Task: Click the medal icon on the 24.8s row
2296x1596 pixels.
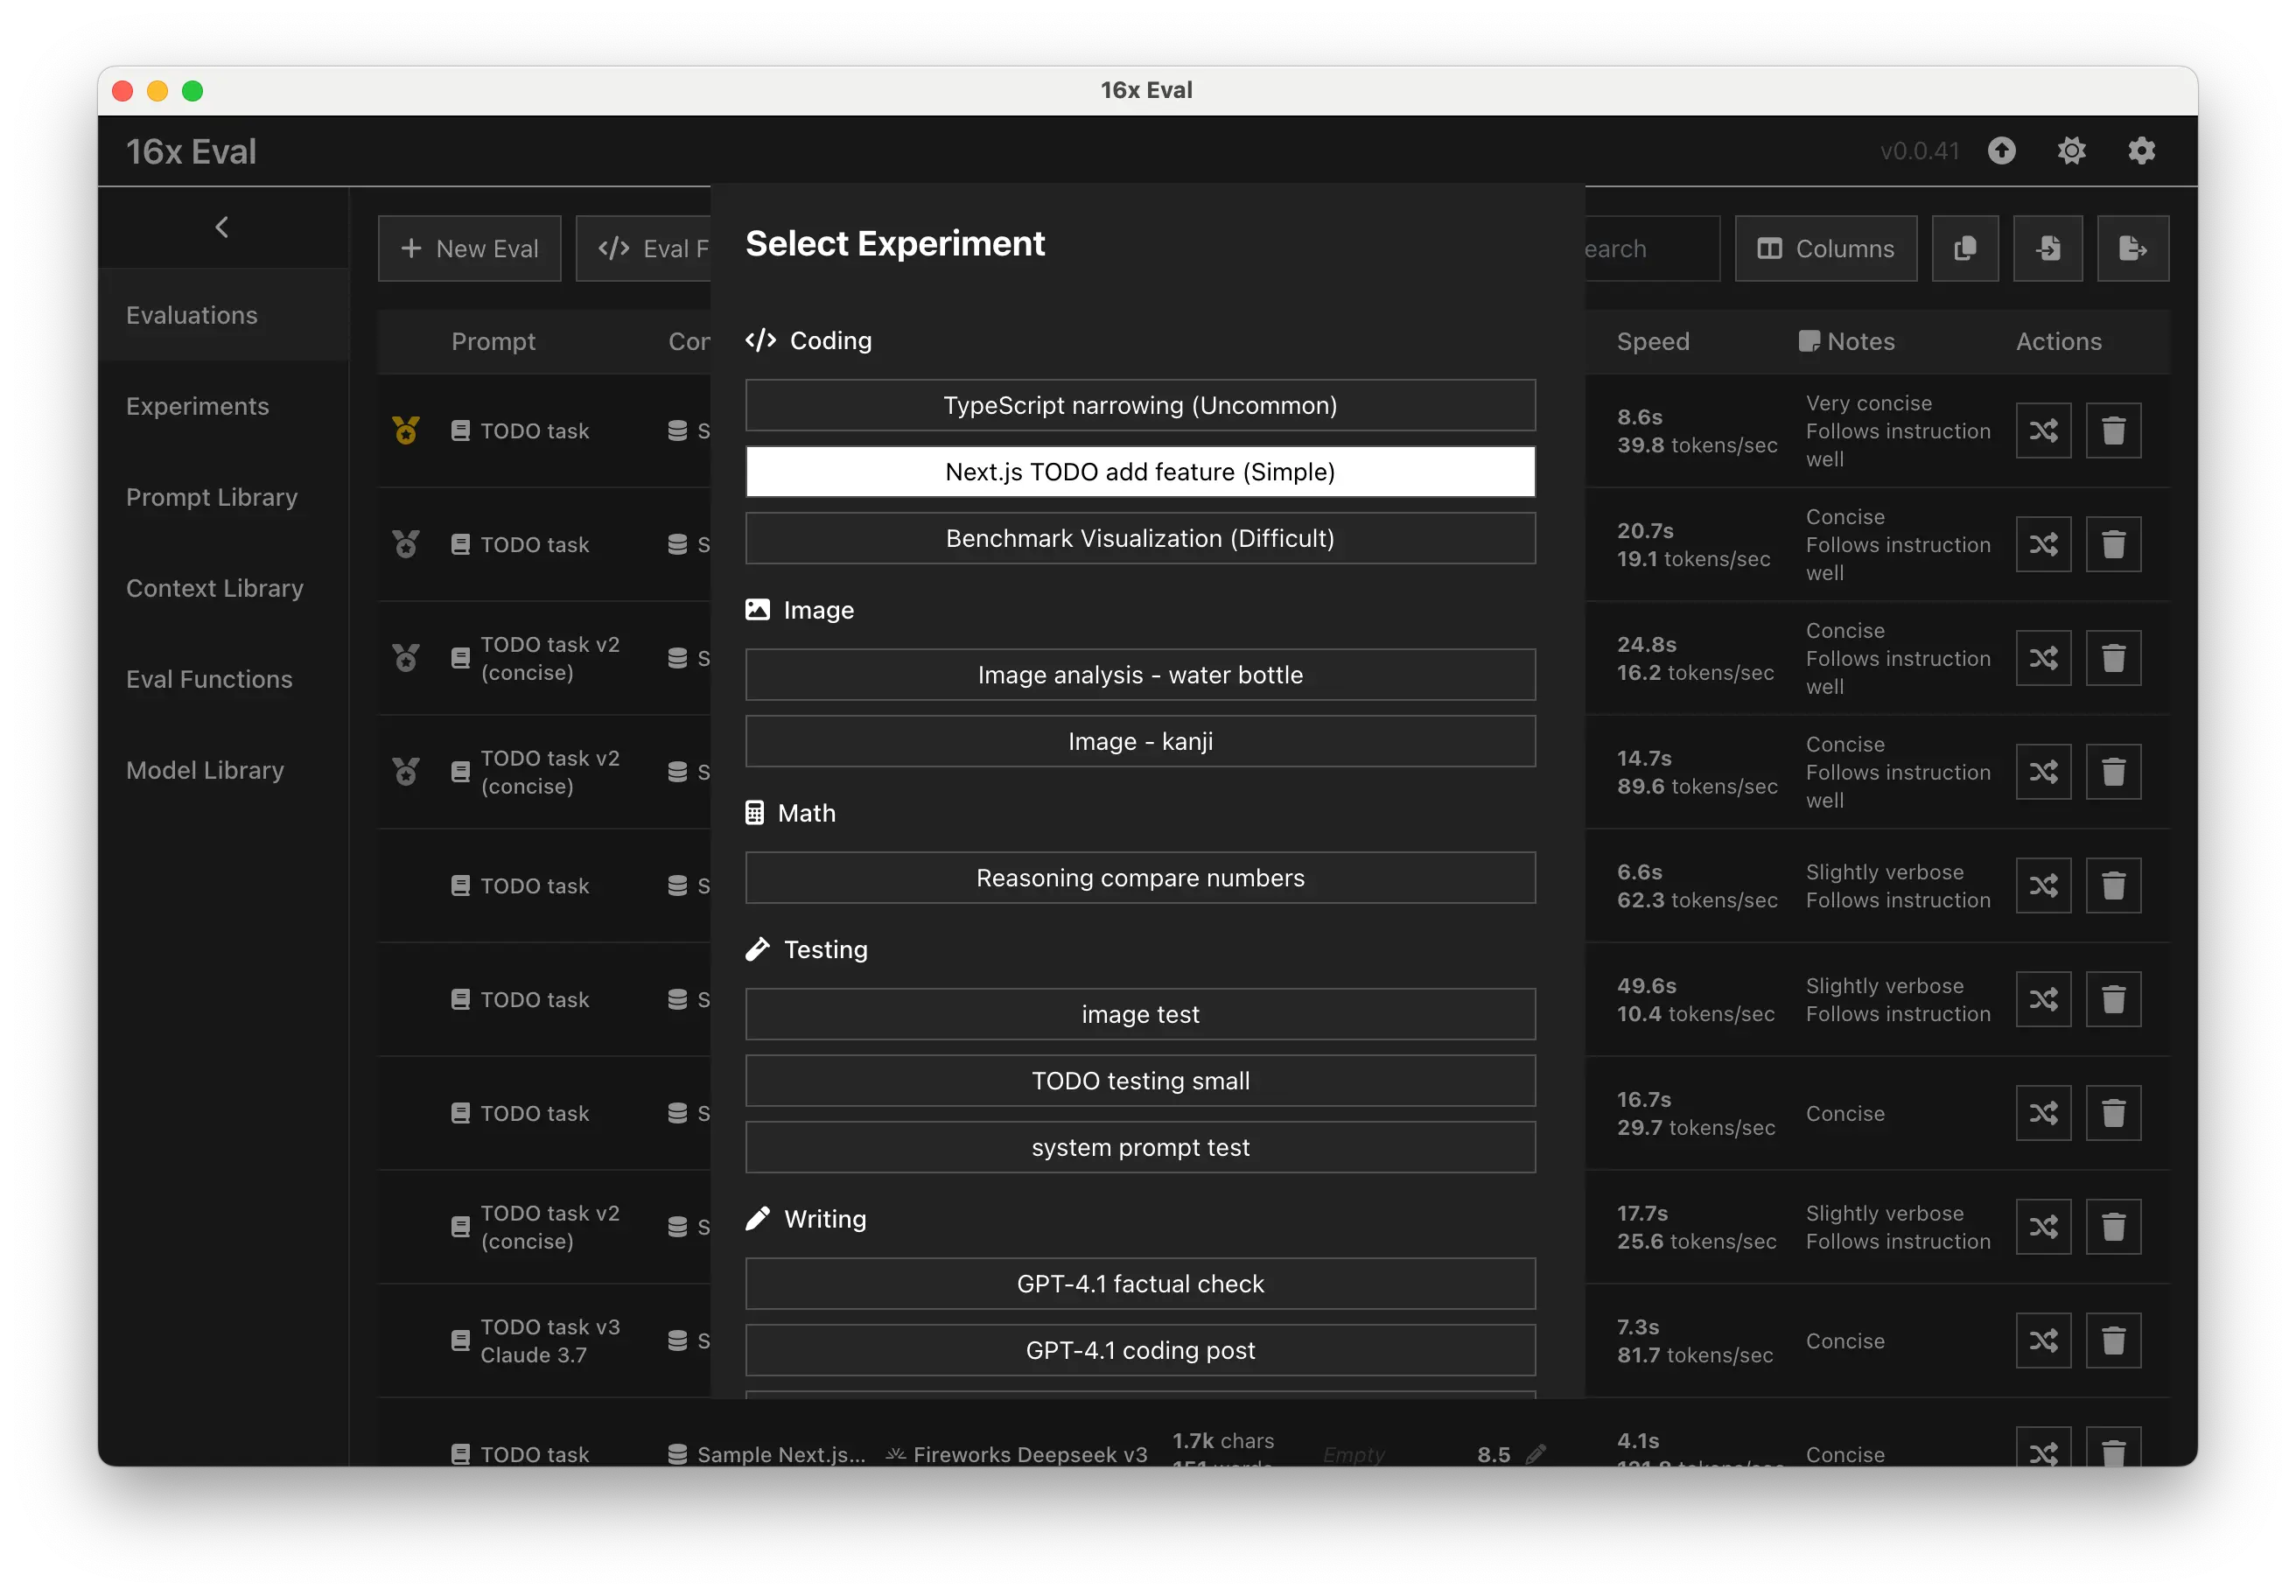Action: 405,658
